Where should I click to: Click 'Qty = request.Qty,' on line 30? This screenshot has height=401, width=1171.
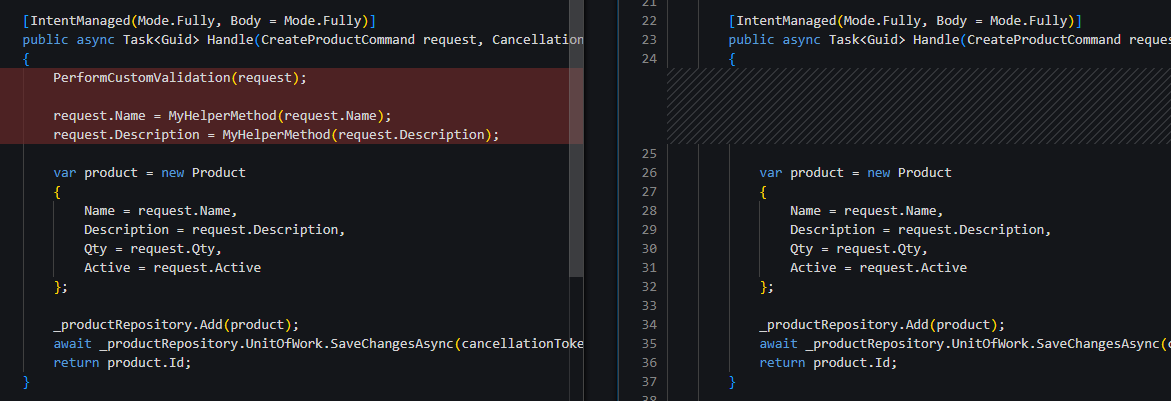click(x=860, y=249)
